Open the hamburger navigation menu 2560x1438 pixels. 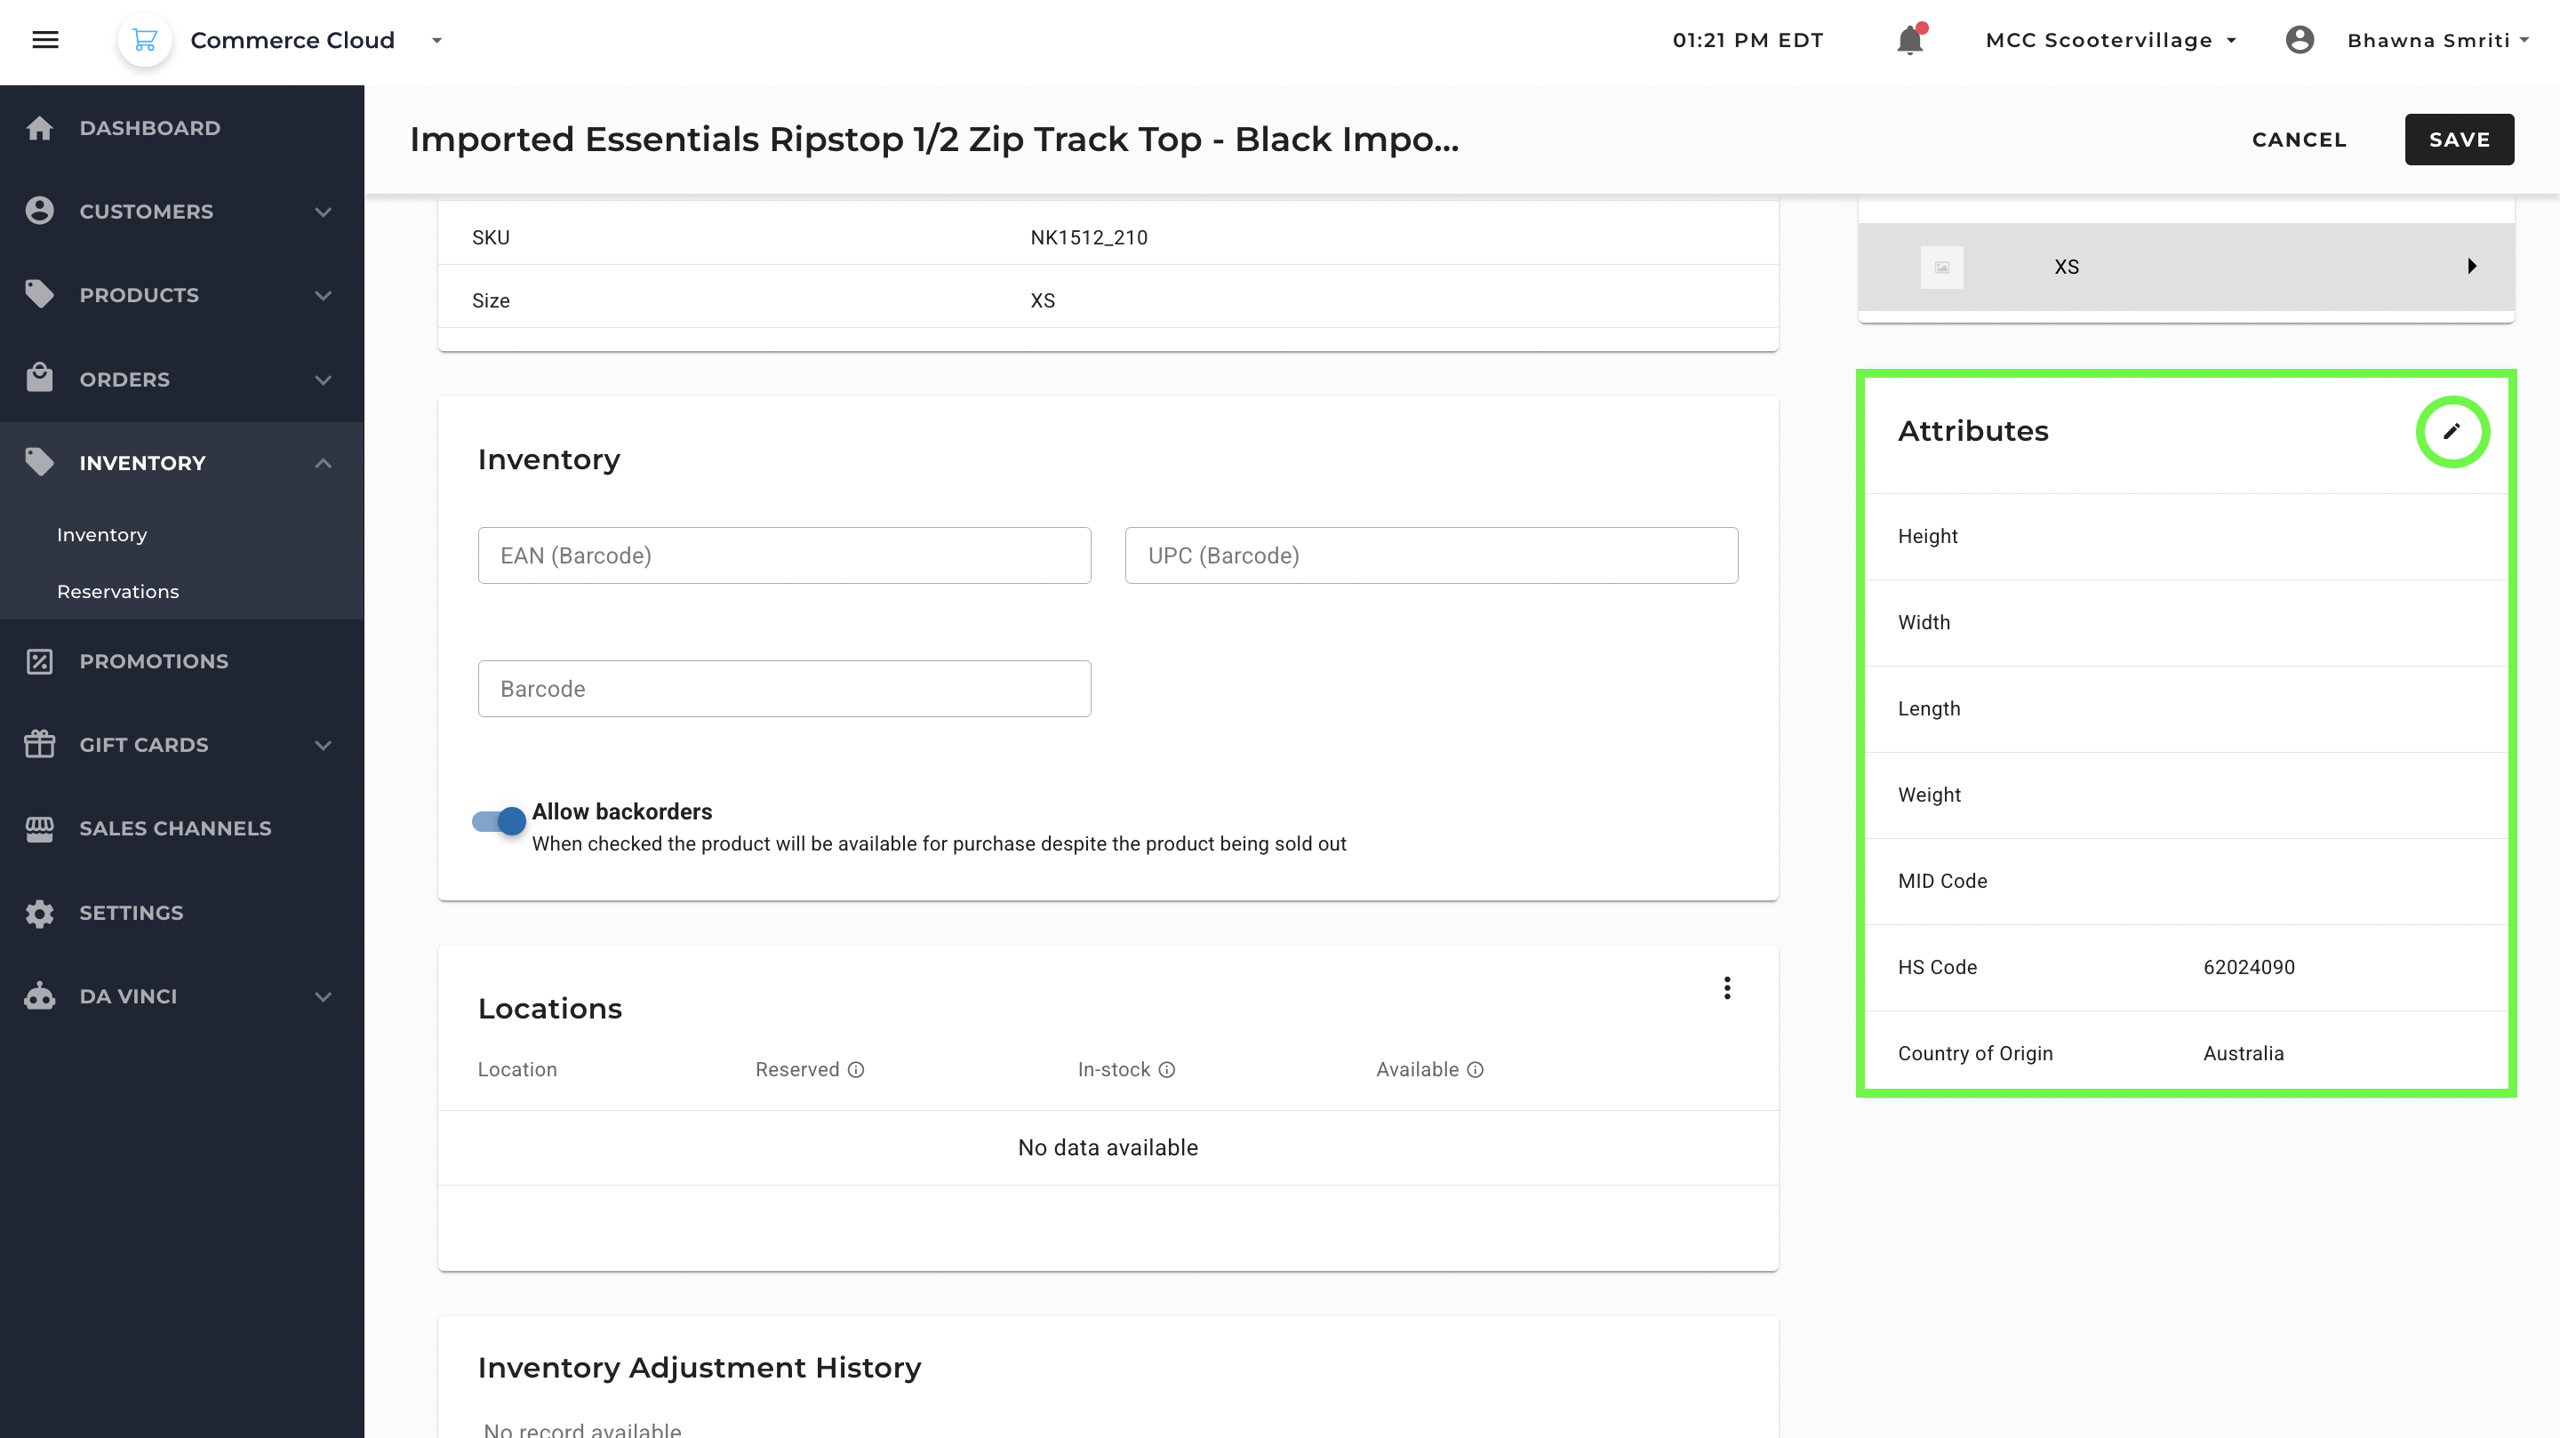[45, 40]
